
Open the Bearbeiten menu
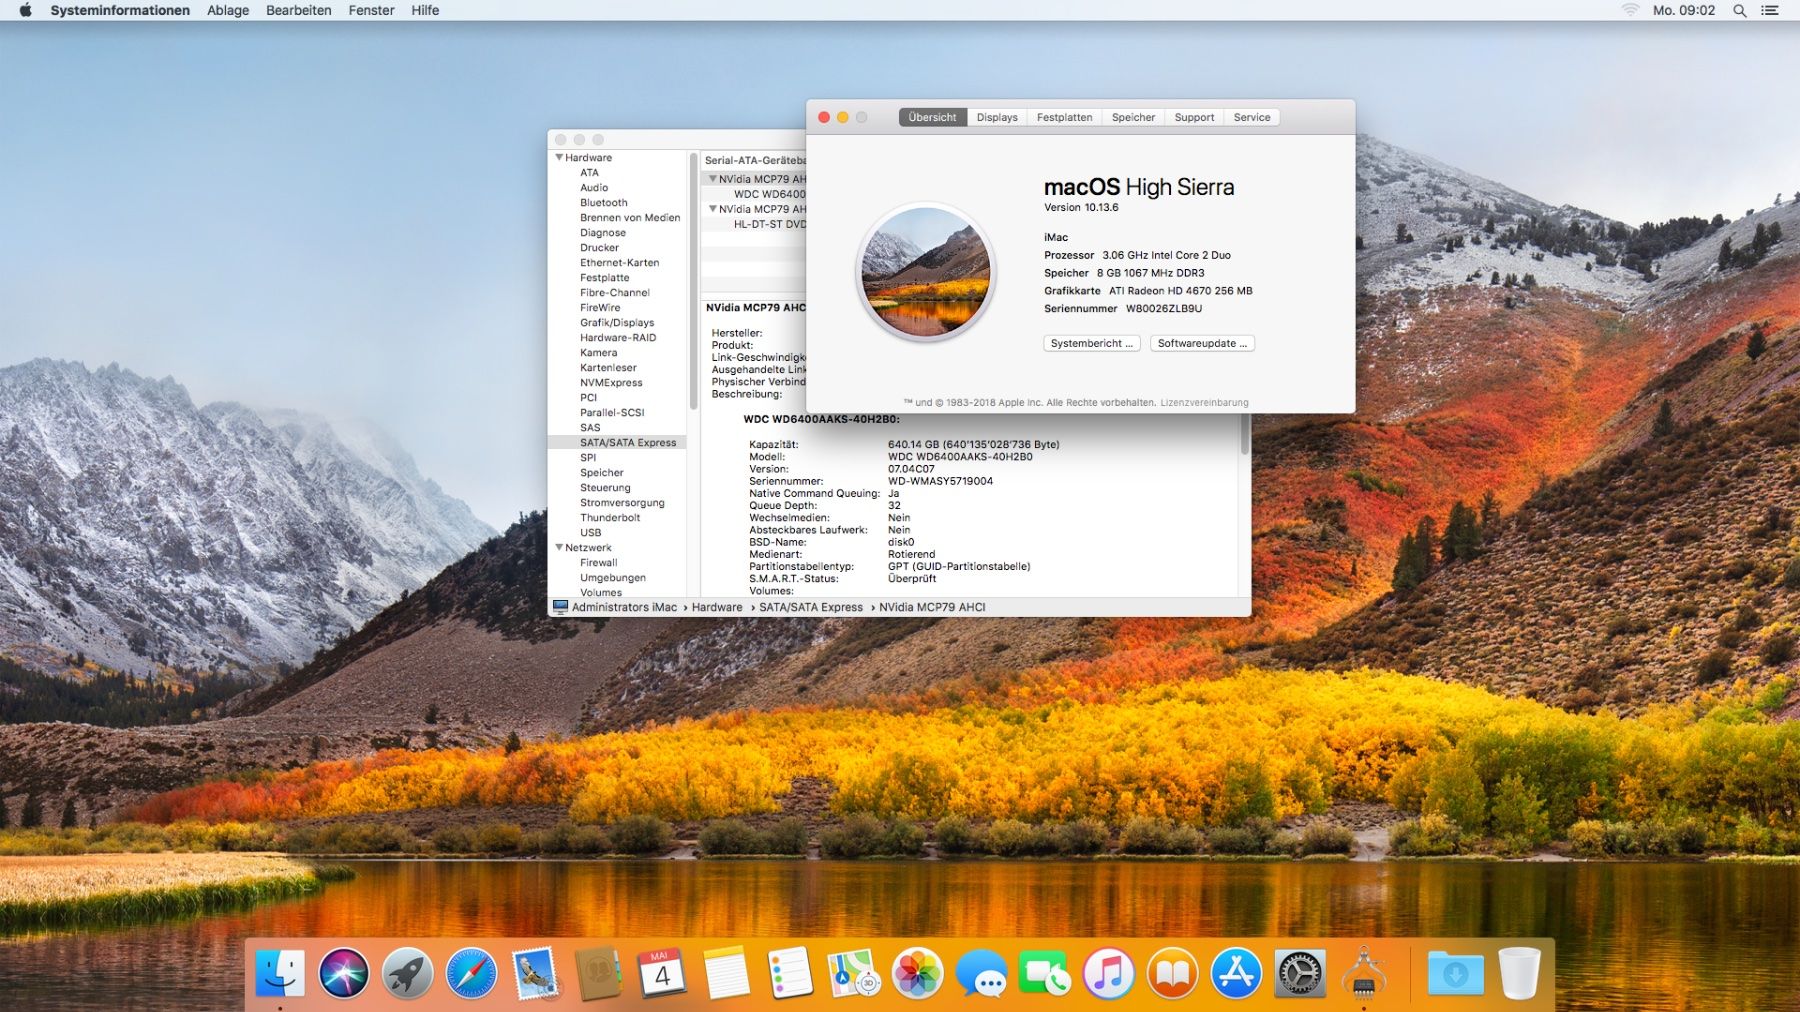pyautogui.click(x=298, y=10)
